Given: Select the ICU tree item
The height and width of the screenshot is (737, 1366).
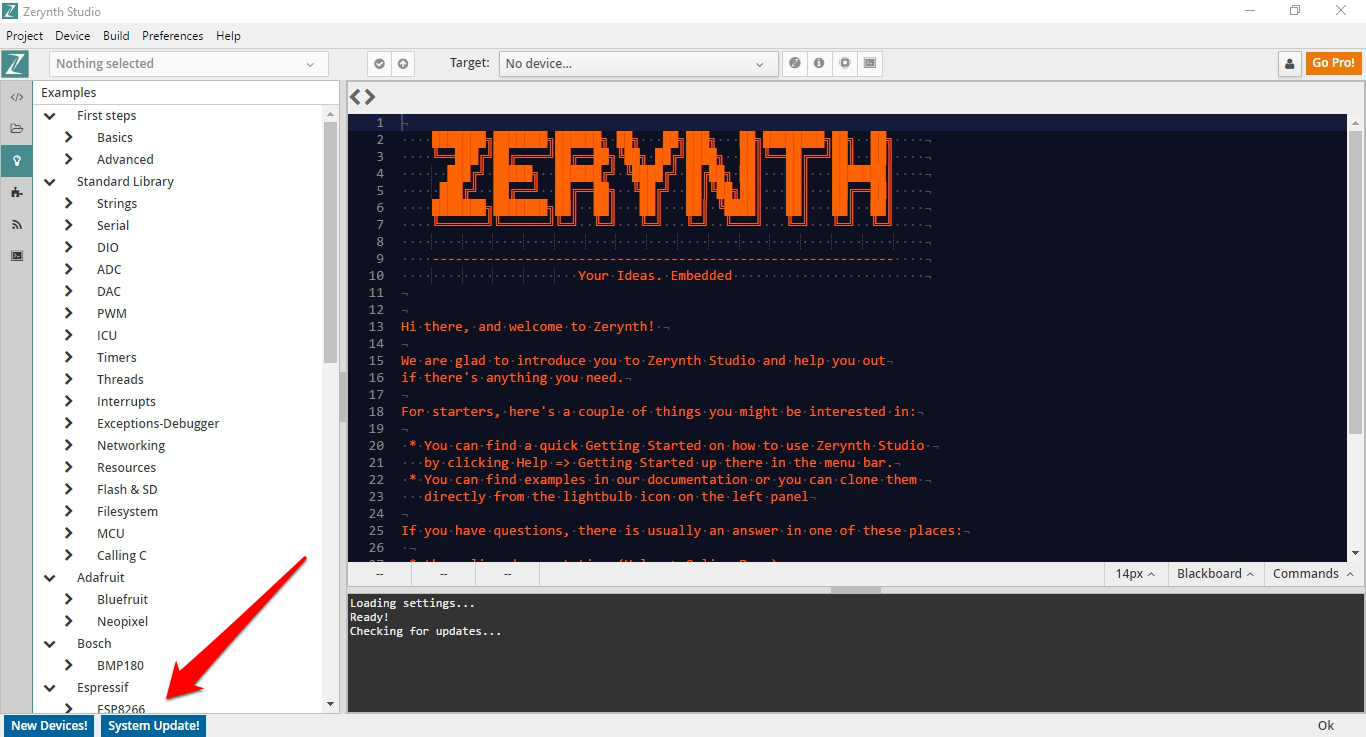Looking at the screenshot, I should [107, 336].
